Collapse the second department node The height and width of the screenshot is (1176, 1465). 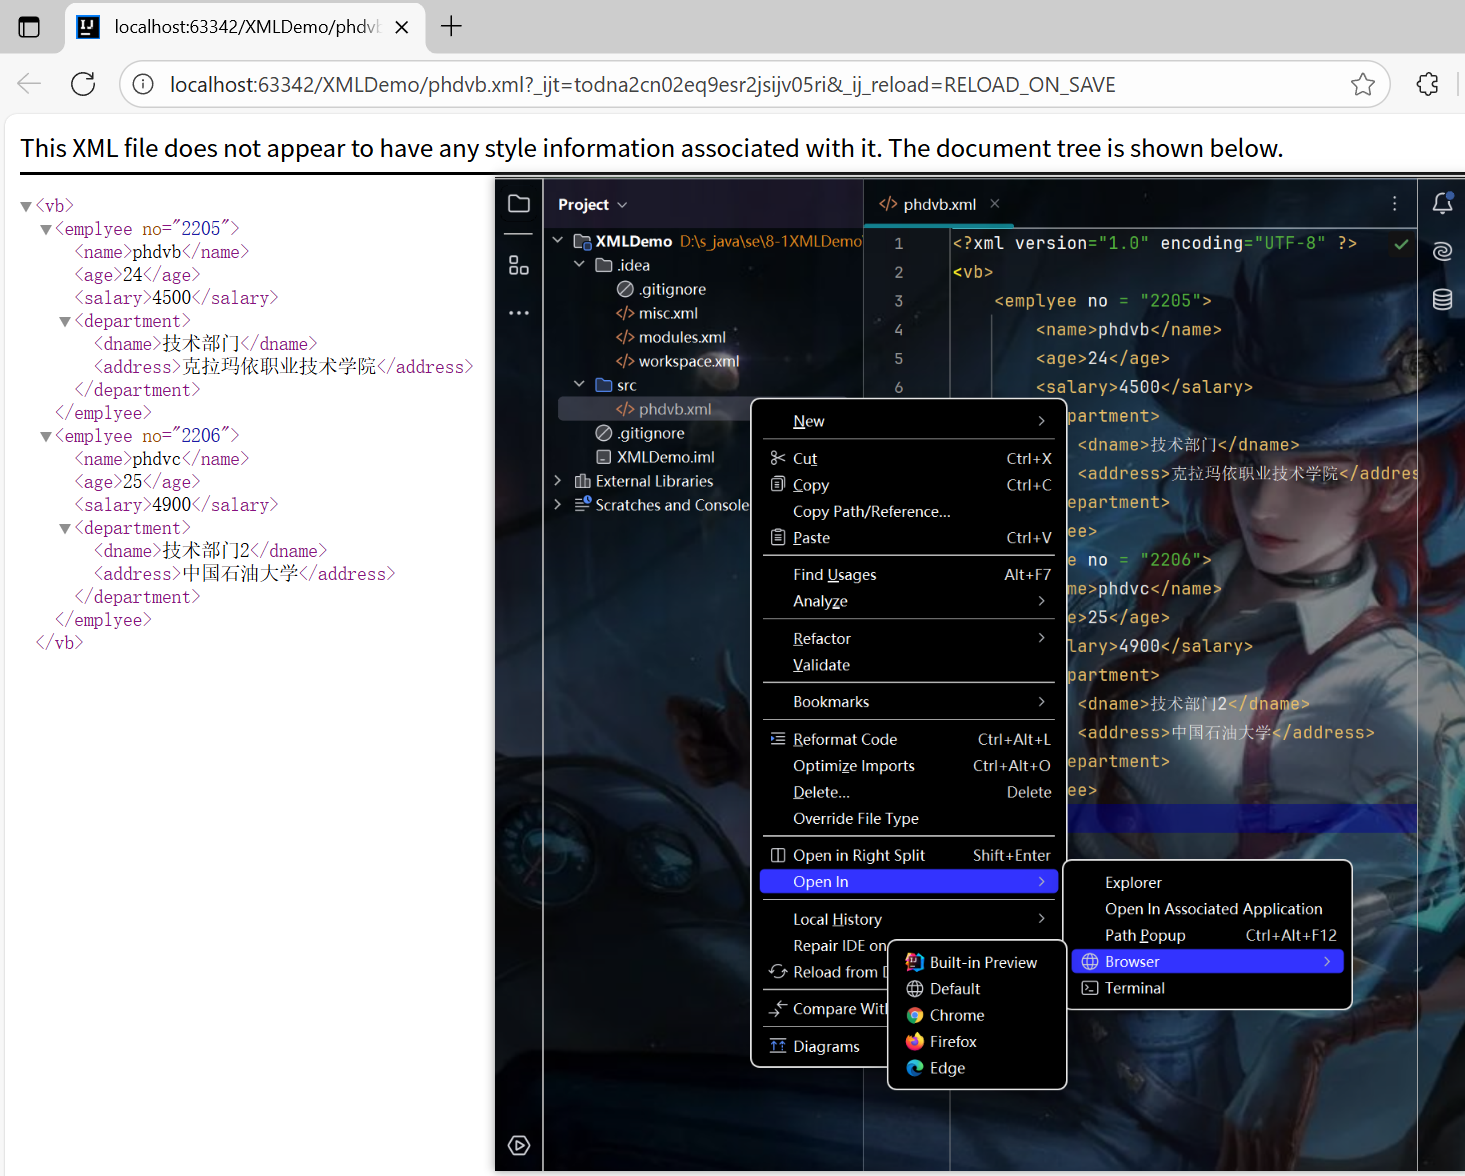coord(65,529)
